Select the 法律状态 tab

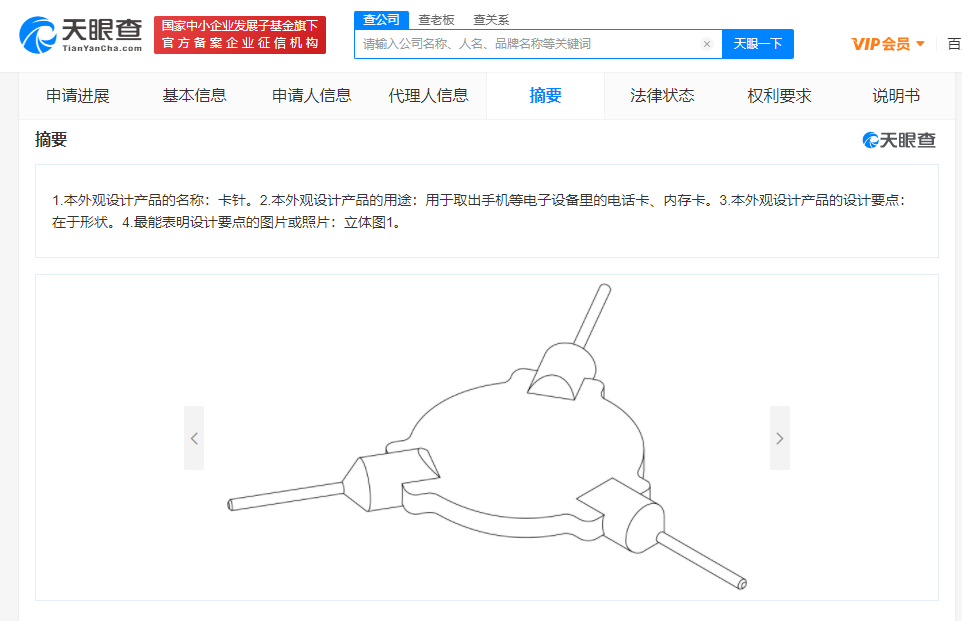click(662, 96)
